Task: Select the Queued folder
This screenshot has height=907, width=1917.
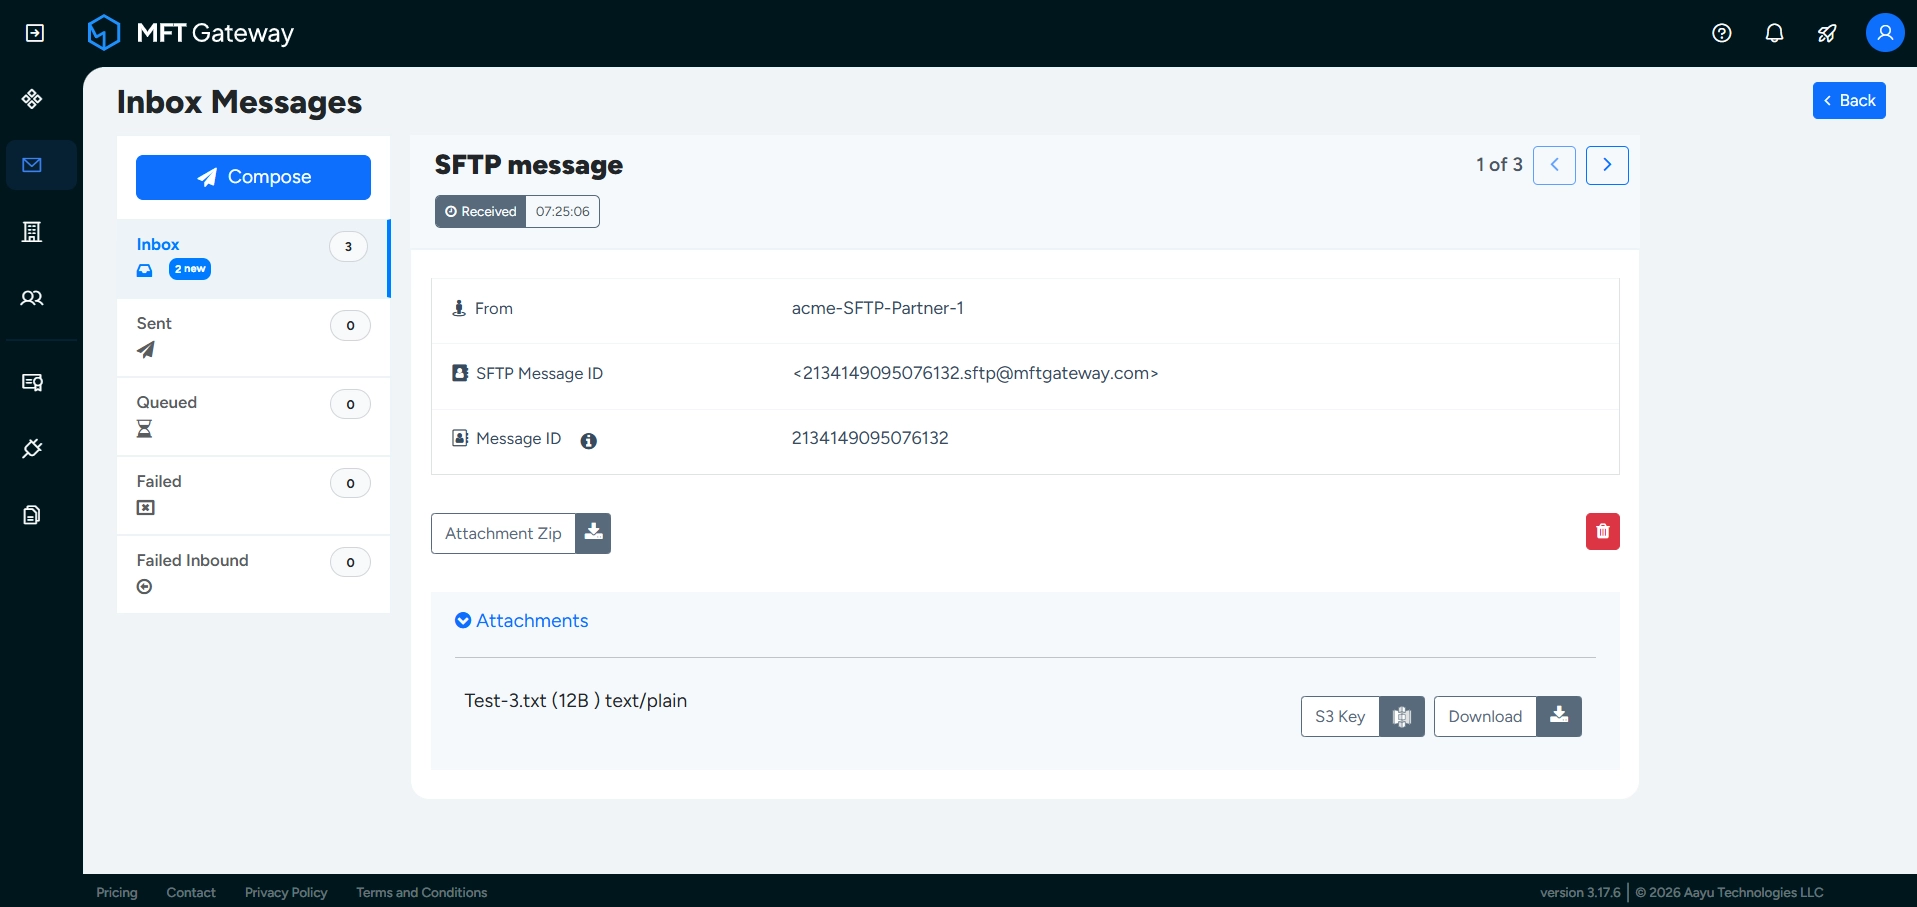Action: [253, 417]
